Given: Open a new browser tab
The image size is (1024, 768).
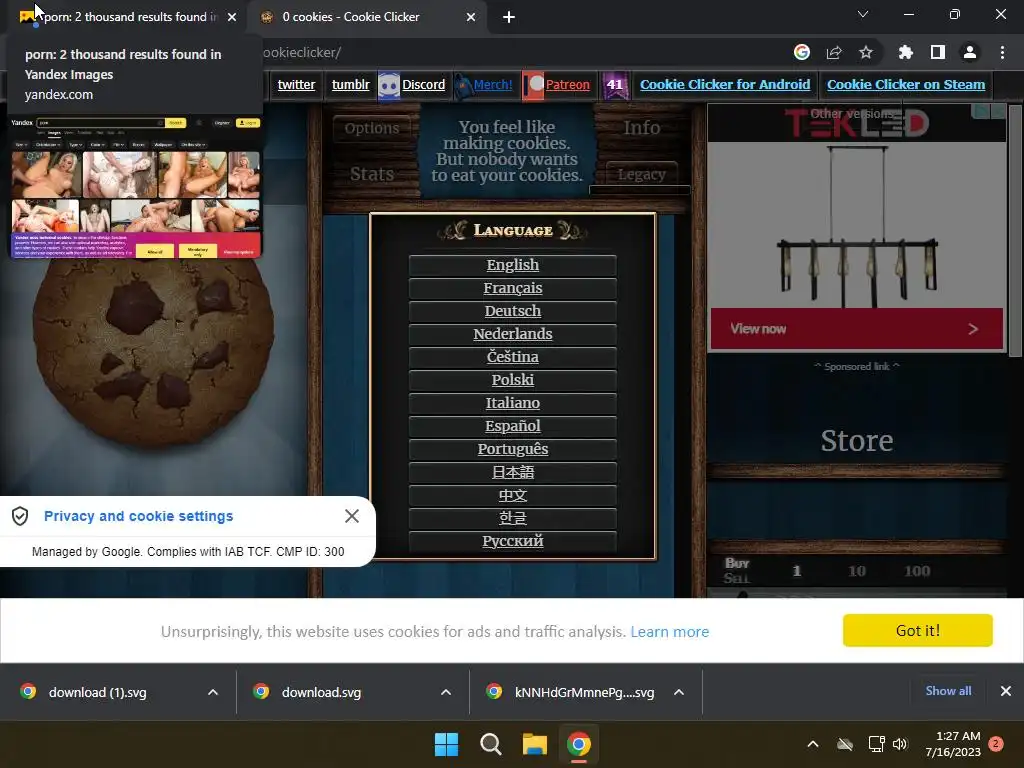Looking at the screenshot, I should pyautogui.click(x=509, y=18).
